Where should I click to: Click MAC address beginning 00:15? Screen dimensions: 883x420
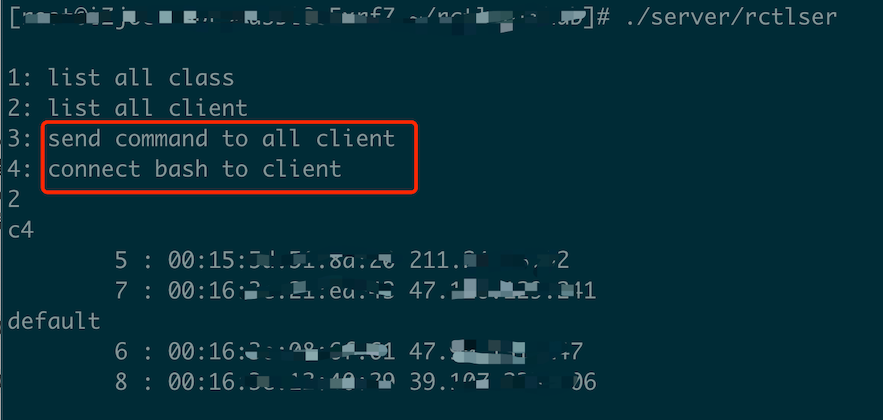pyautogui.click(x=281, y=260)
